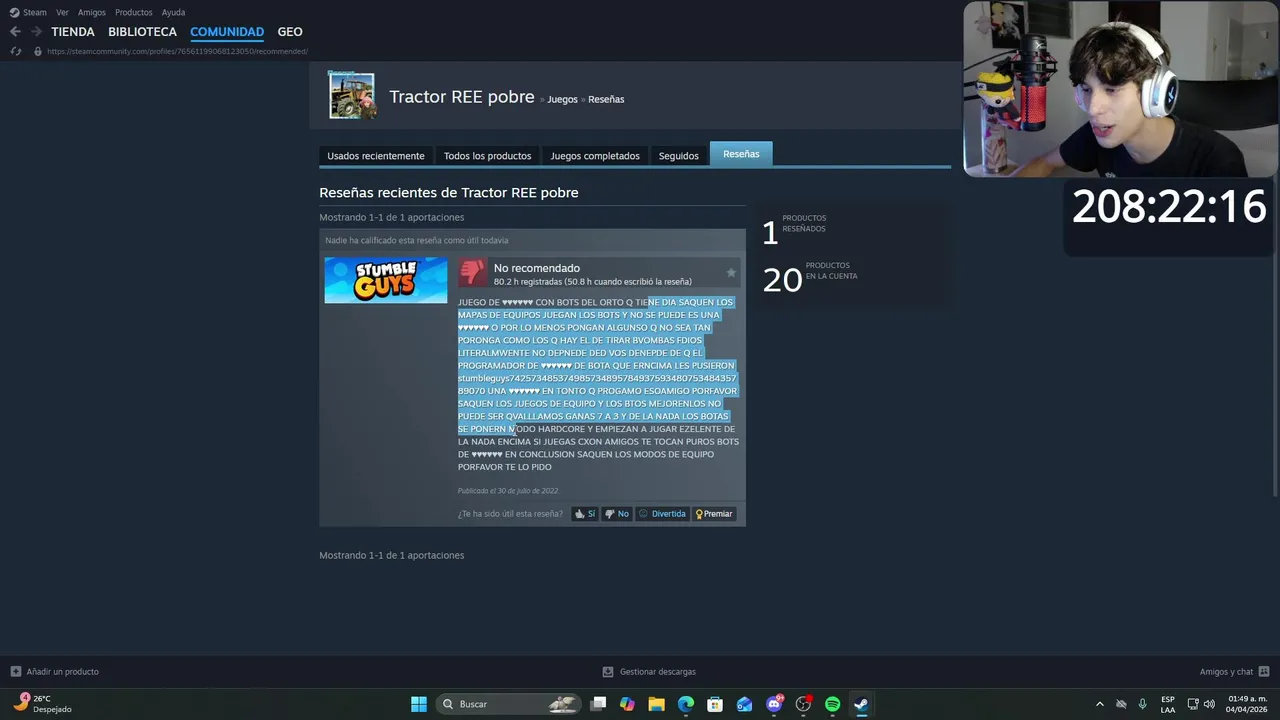Switch to Usados recientemente tab

point(376,156)
